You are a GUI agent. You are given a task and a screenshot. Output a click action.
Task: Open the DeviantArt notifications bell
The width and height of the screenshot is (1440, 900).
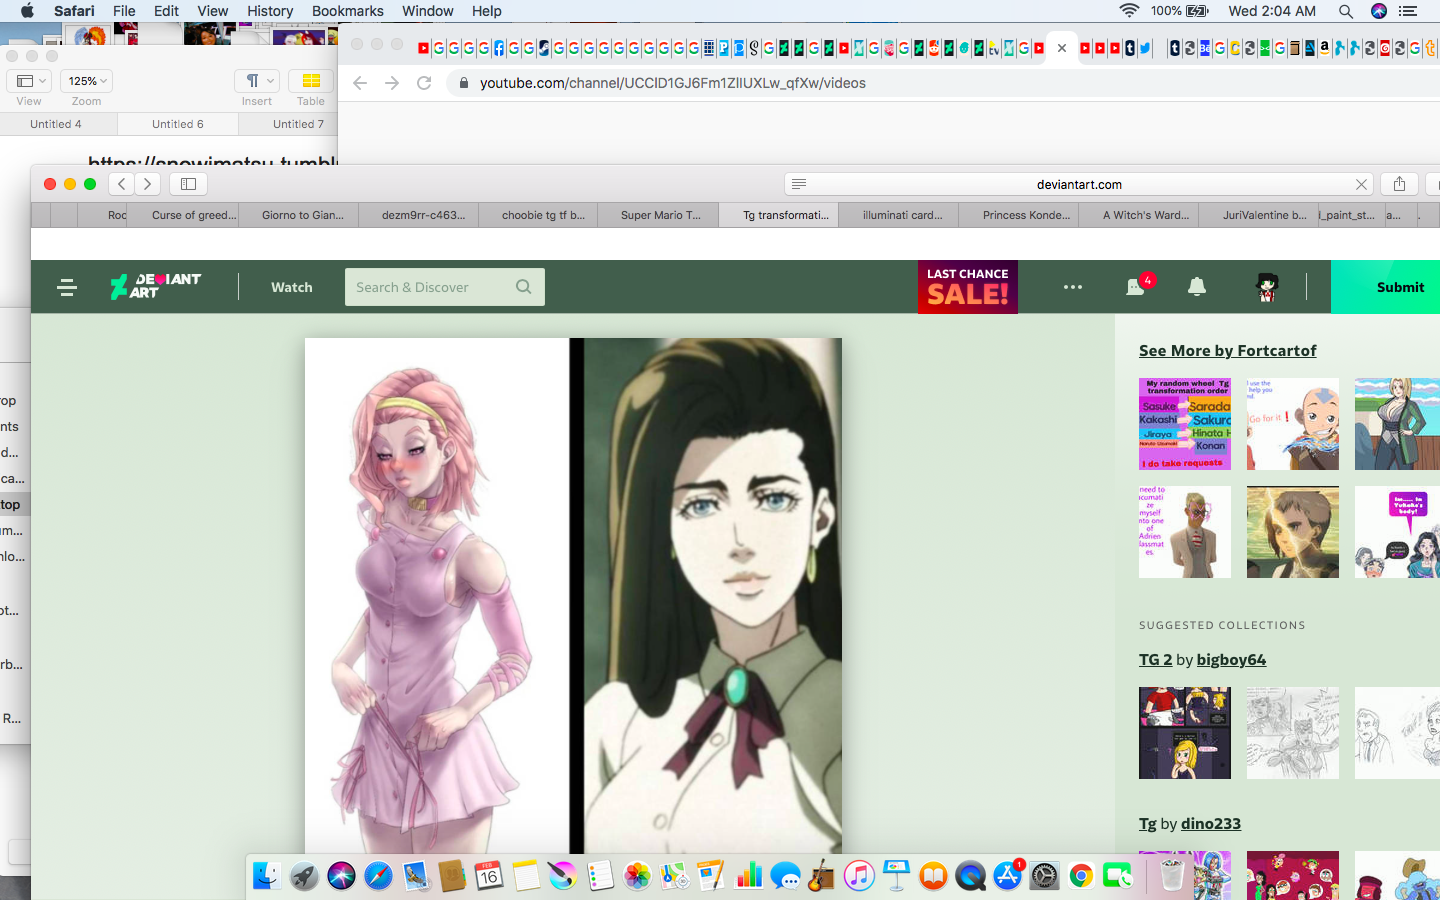1196,287
